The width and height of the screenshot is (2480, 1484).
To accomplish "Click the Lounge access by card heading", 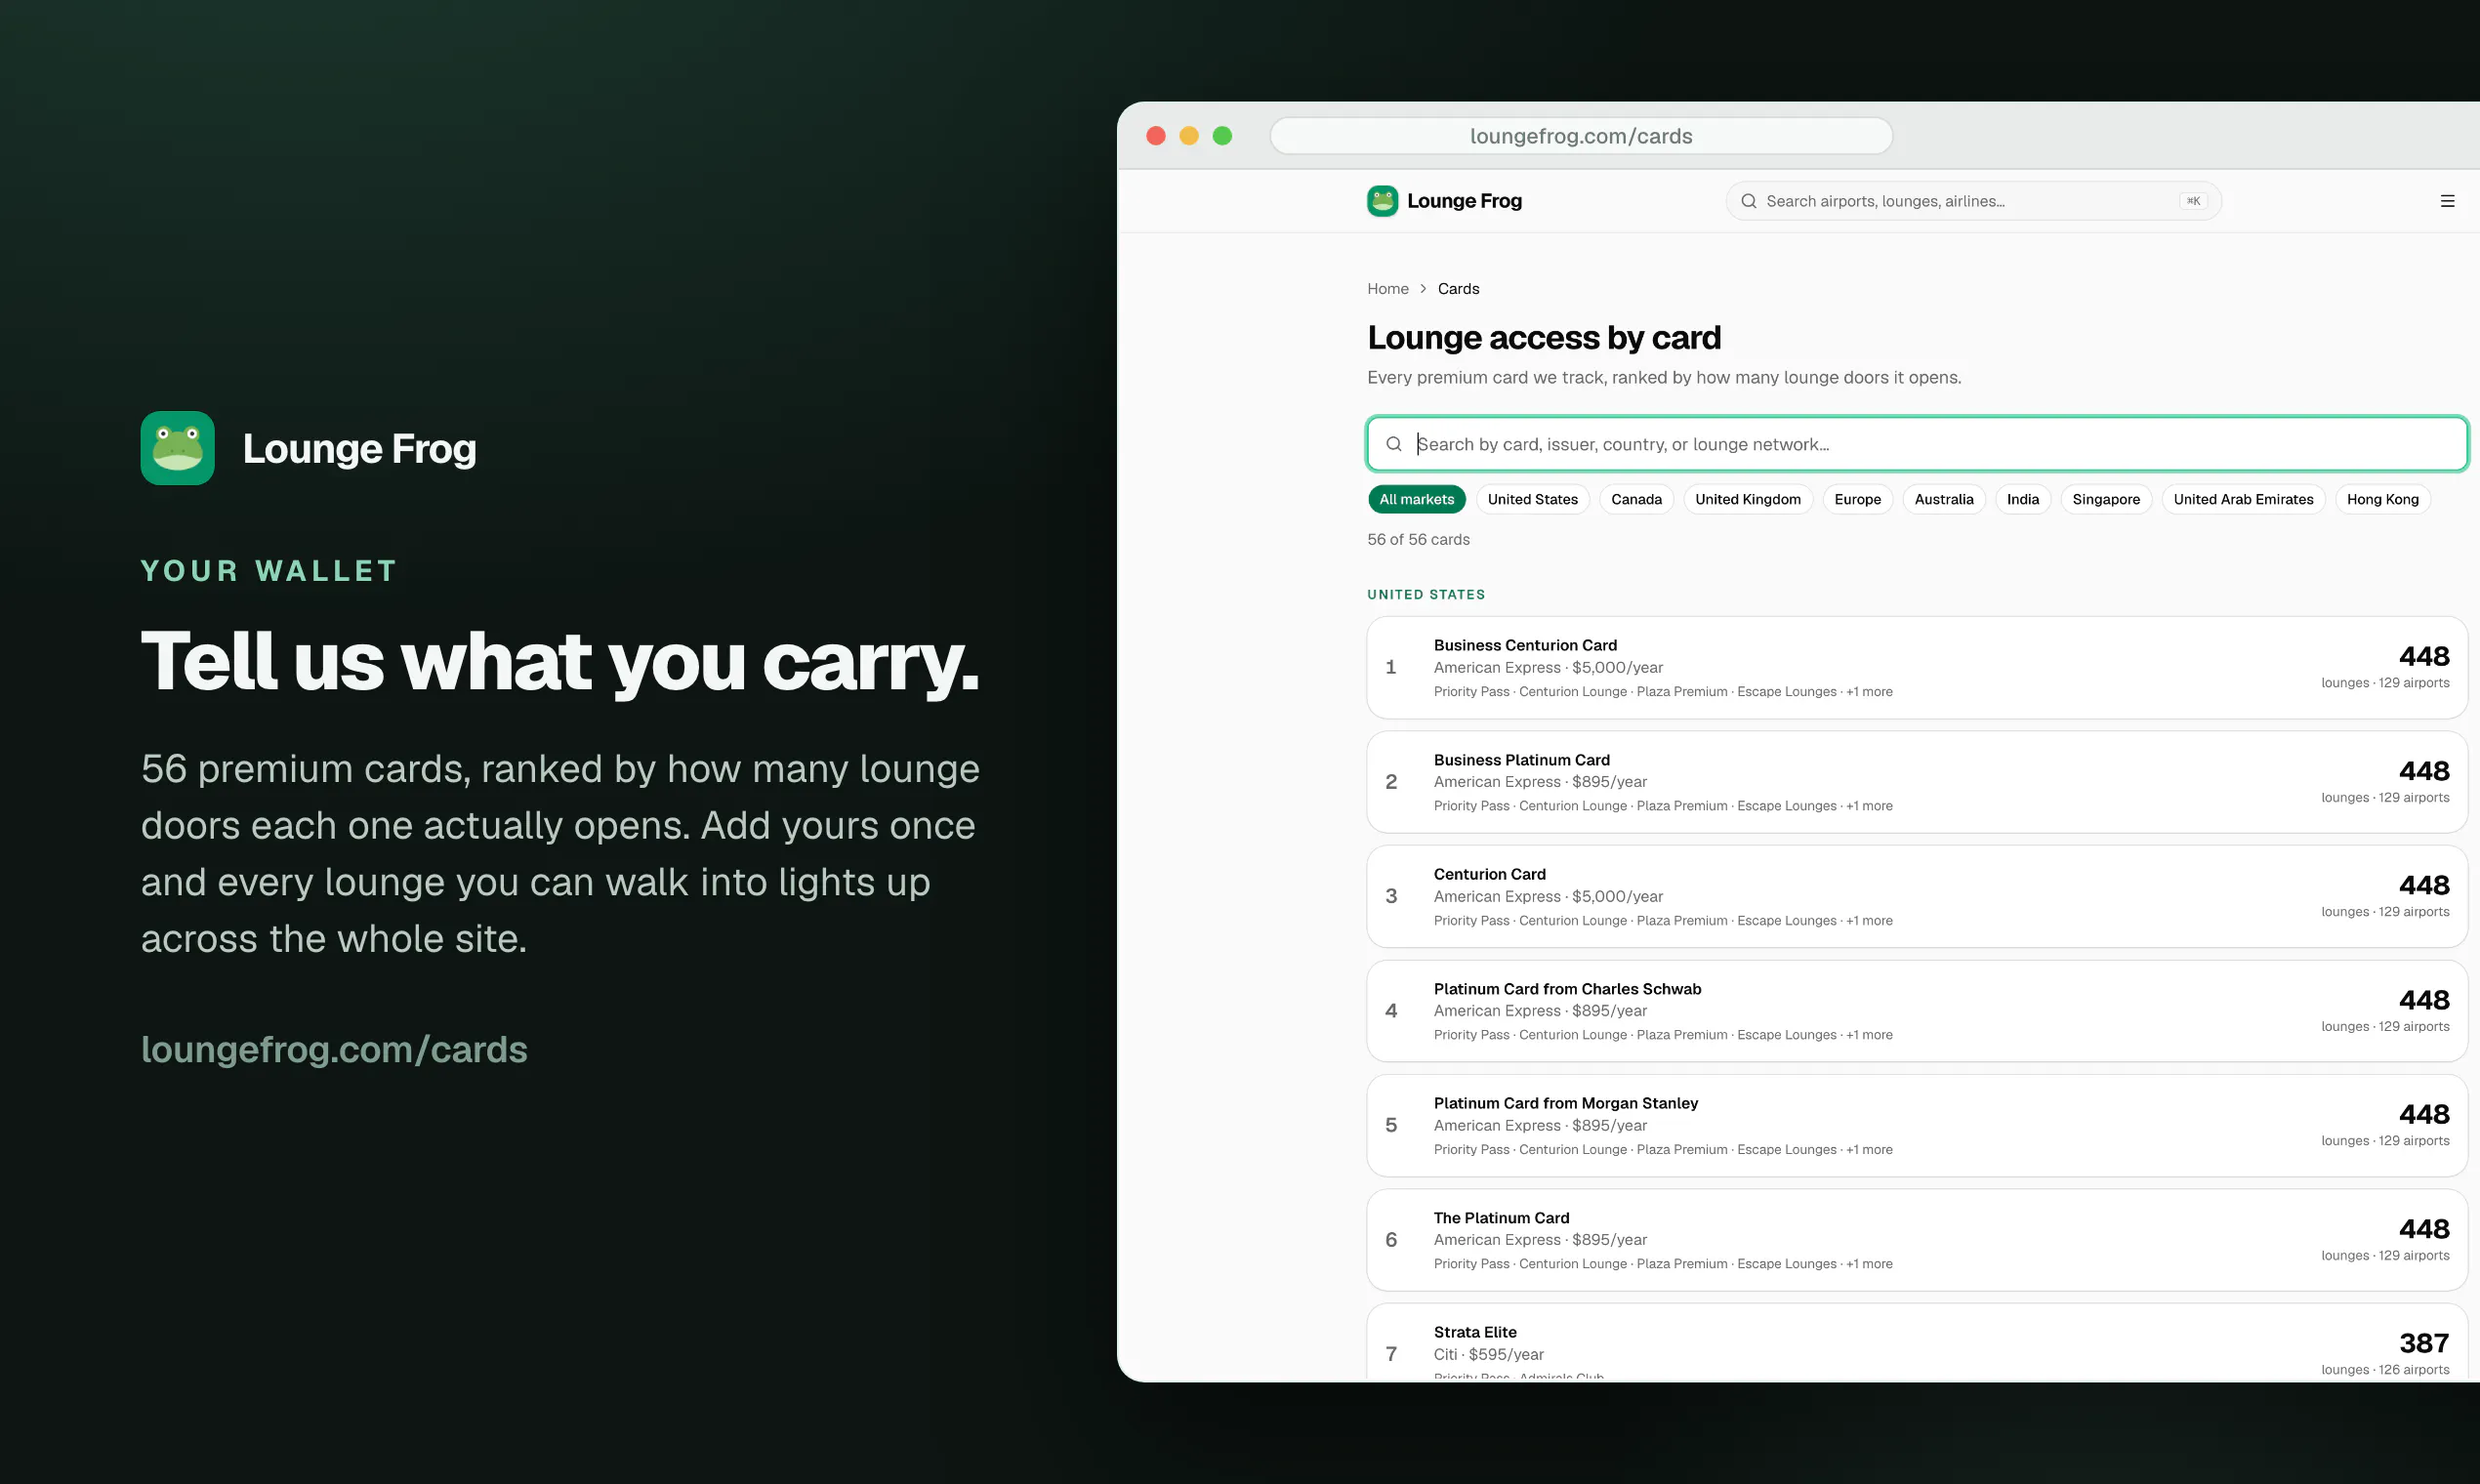I will click(x=1544, y=338).
